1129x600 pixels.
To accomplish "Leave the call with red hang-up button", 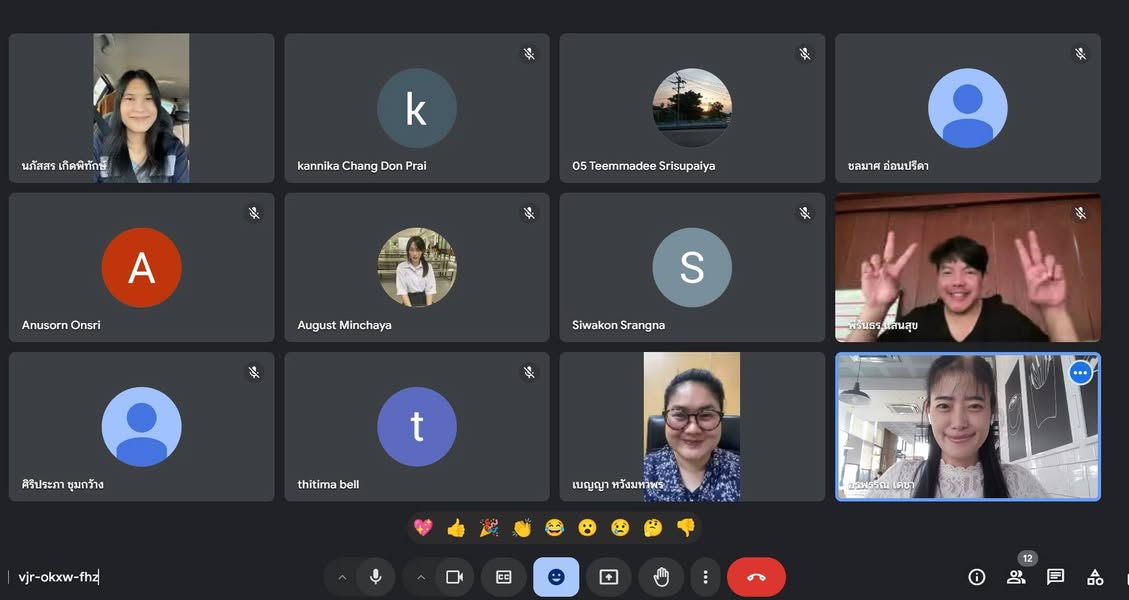I will point(756,577).
